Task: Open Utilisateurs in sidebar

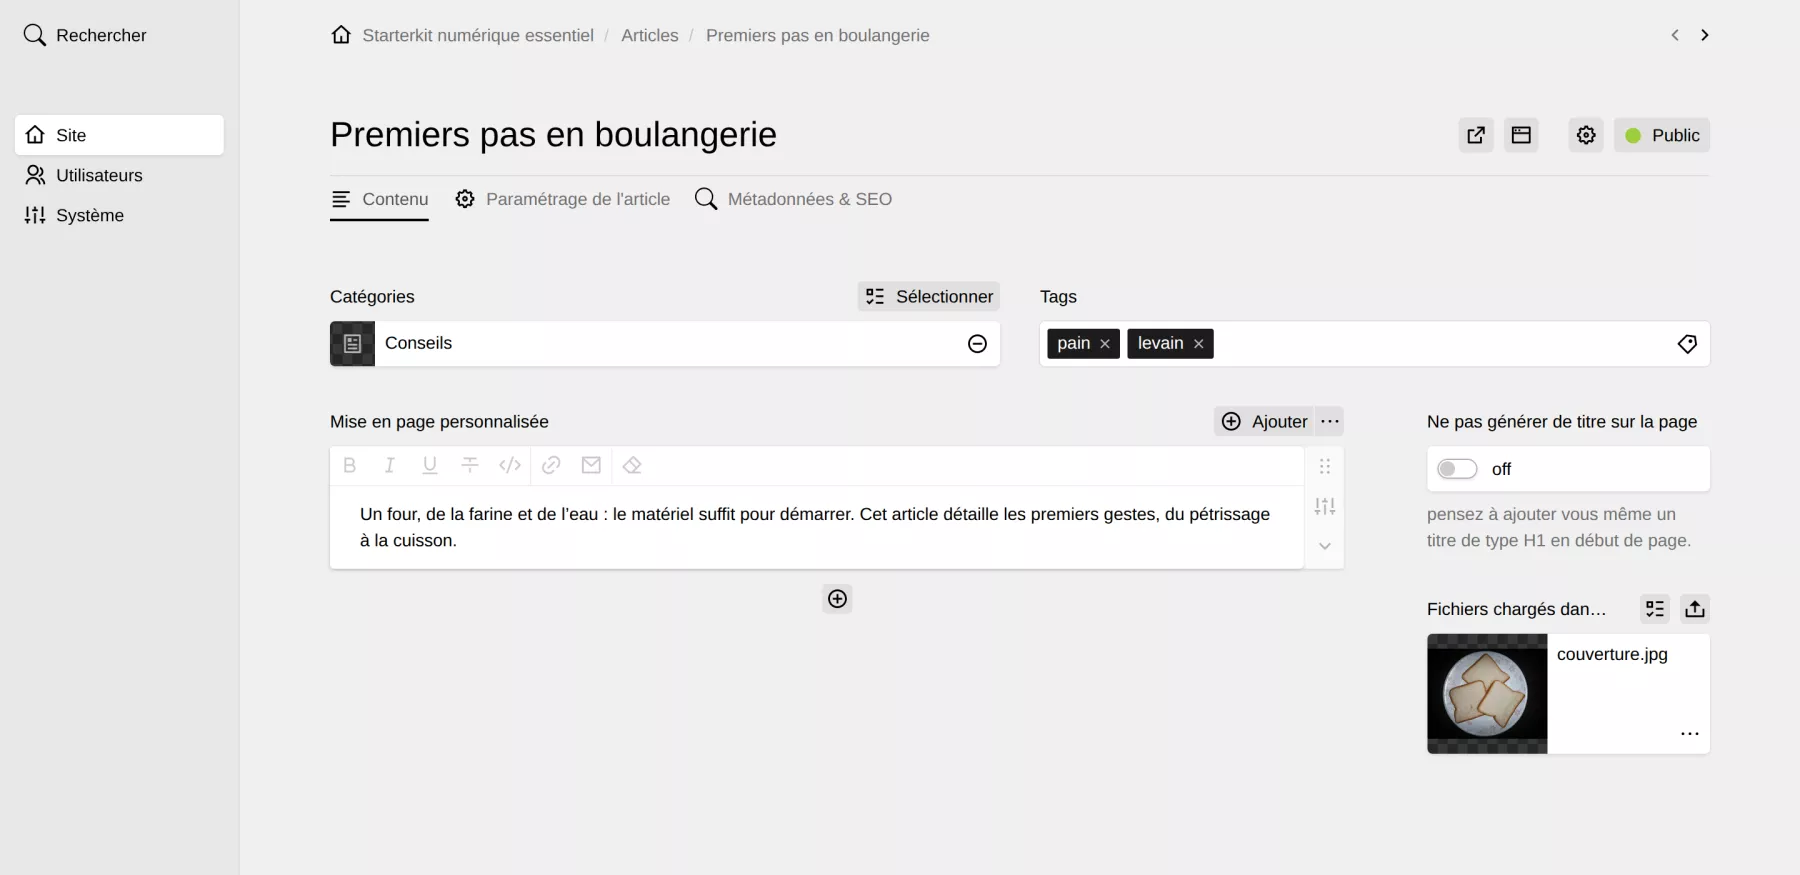Action: (x=119, y=175)
